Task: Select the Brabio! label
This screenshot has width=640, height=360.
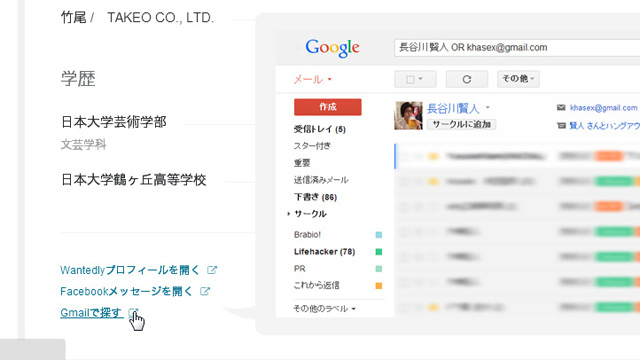Action: 307,234
